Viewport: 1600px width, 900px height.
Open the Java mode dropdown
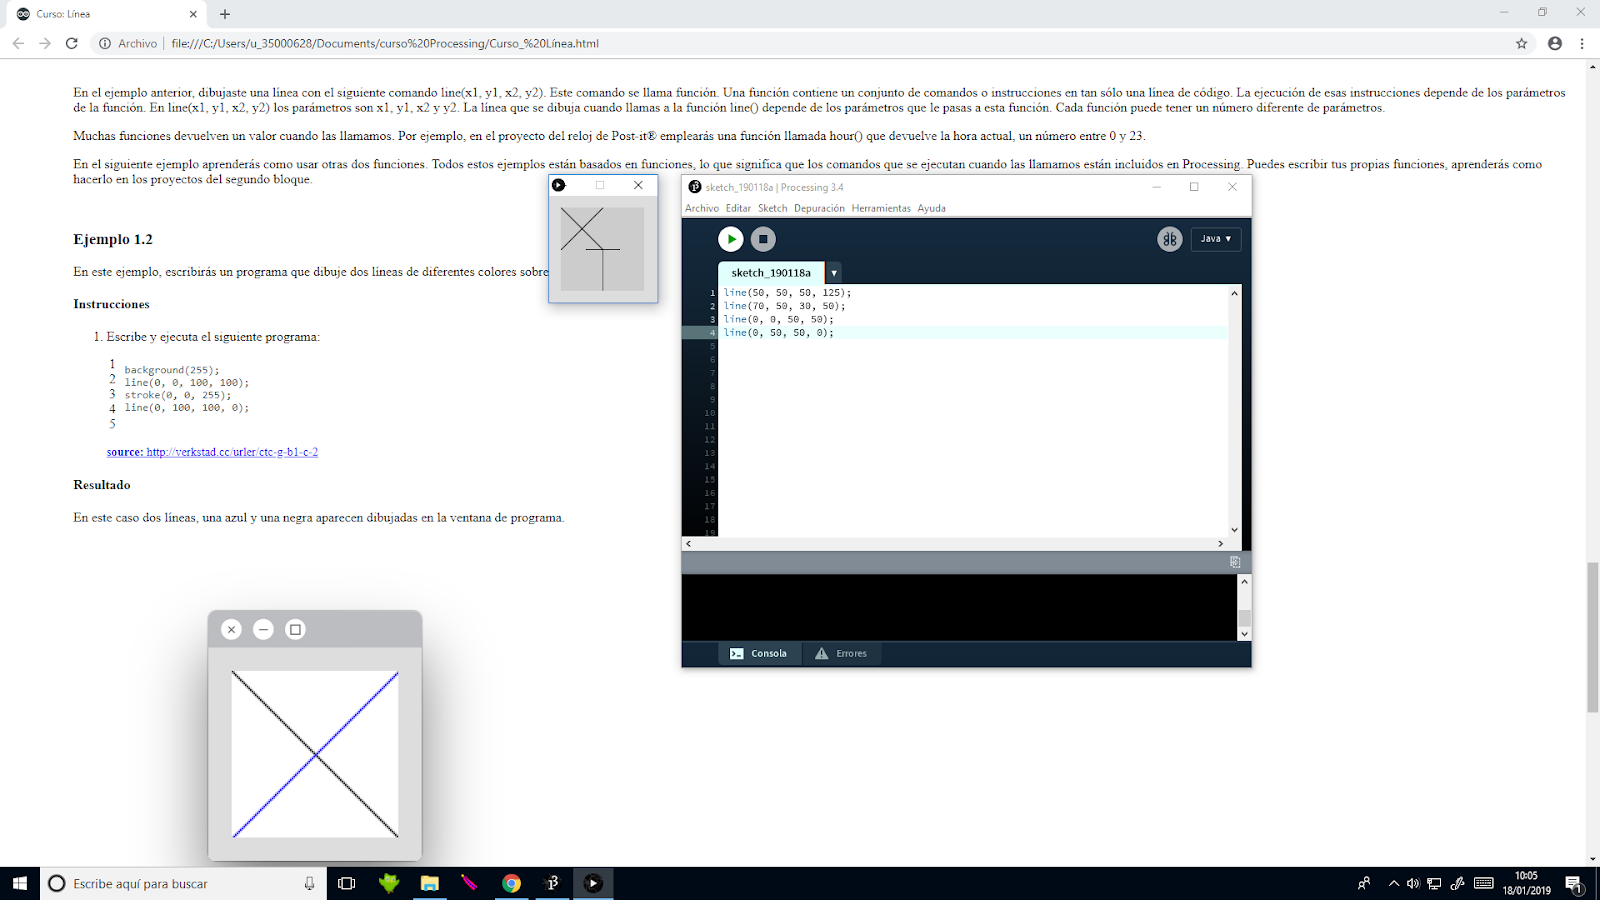click(x=1215, y=239)
